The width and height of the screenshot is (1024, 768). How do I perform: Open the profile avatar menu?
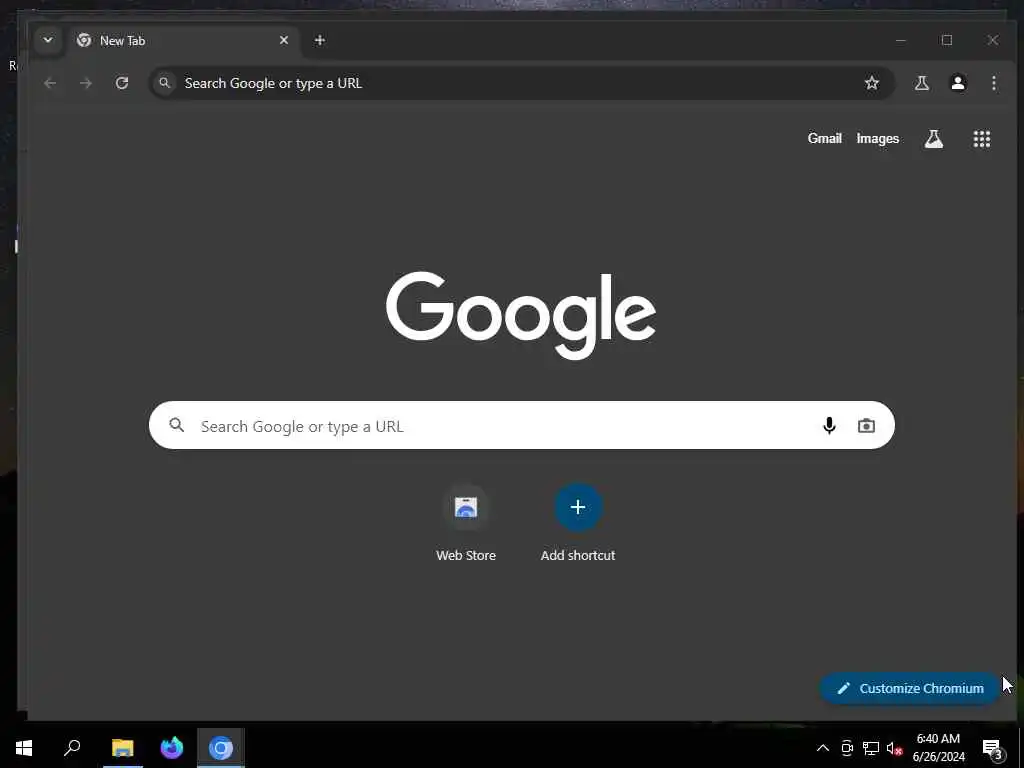[958, 83]
